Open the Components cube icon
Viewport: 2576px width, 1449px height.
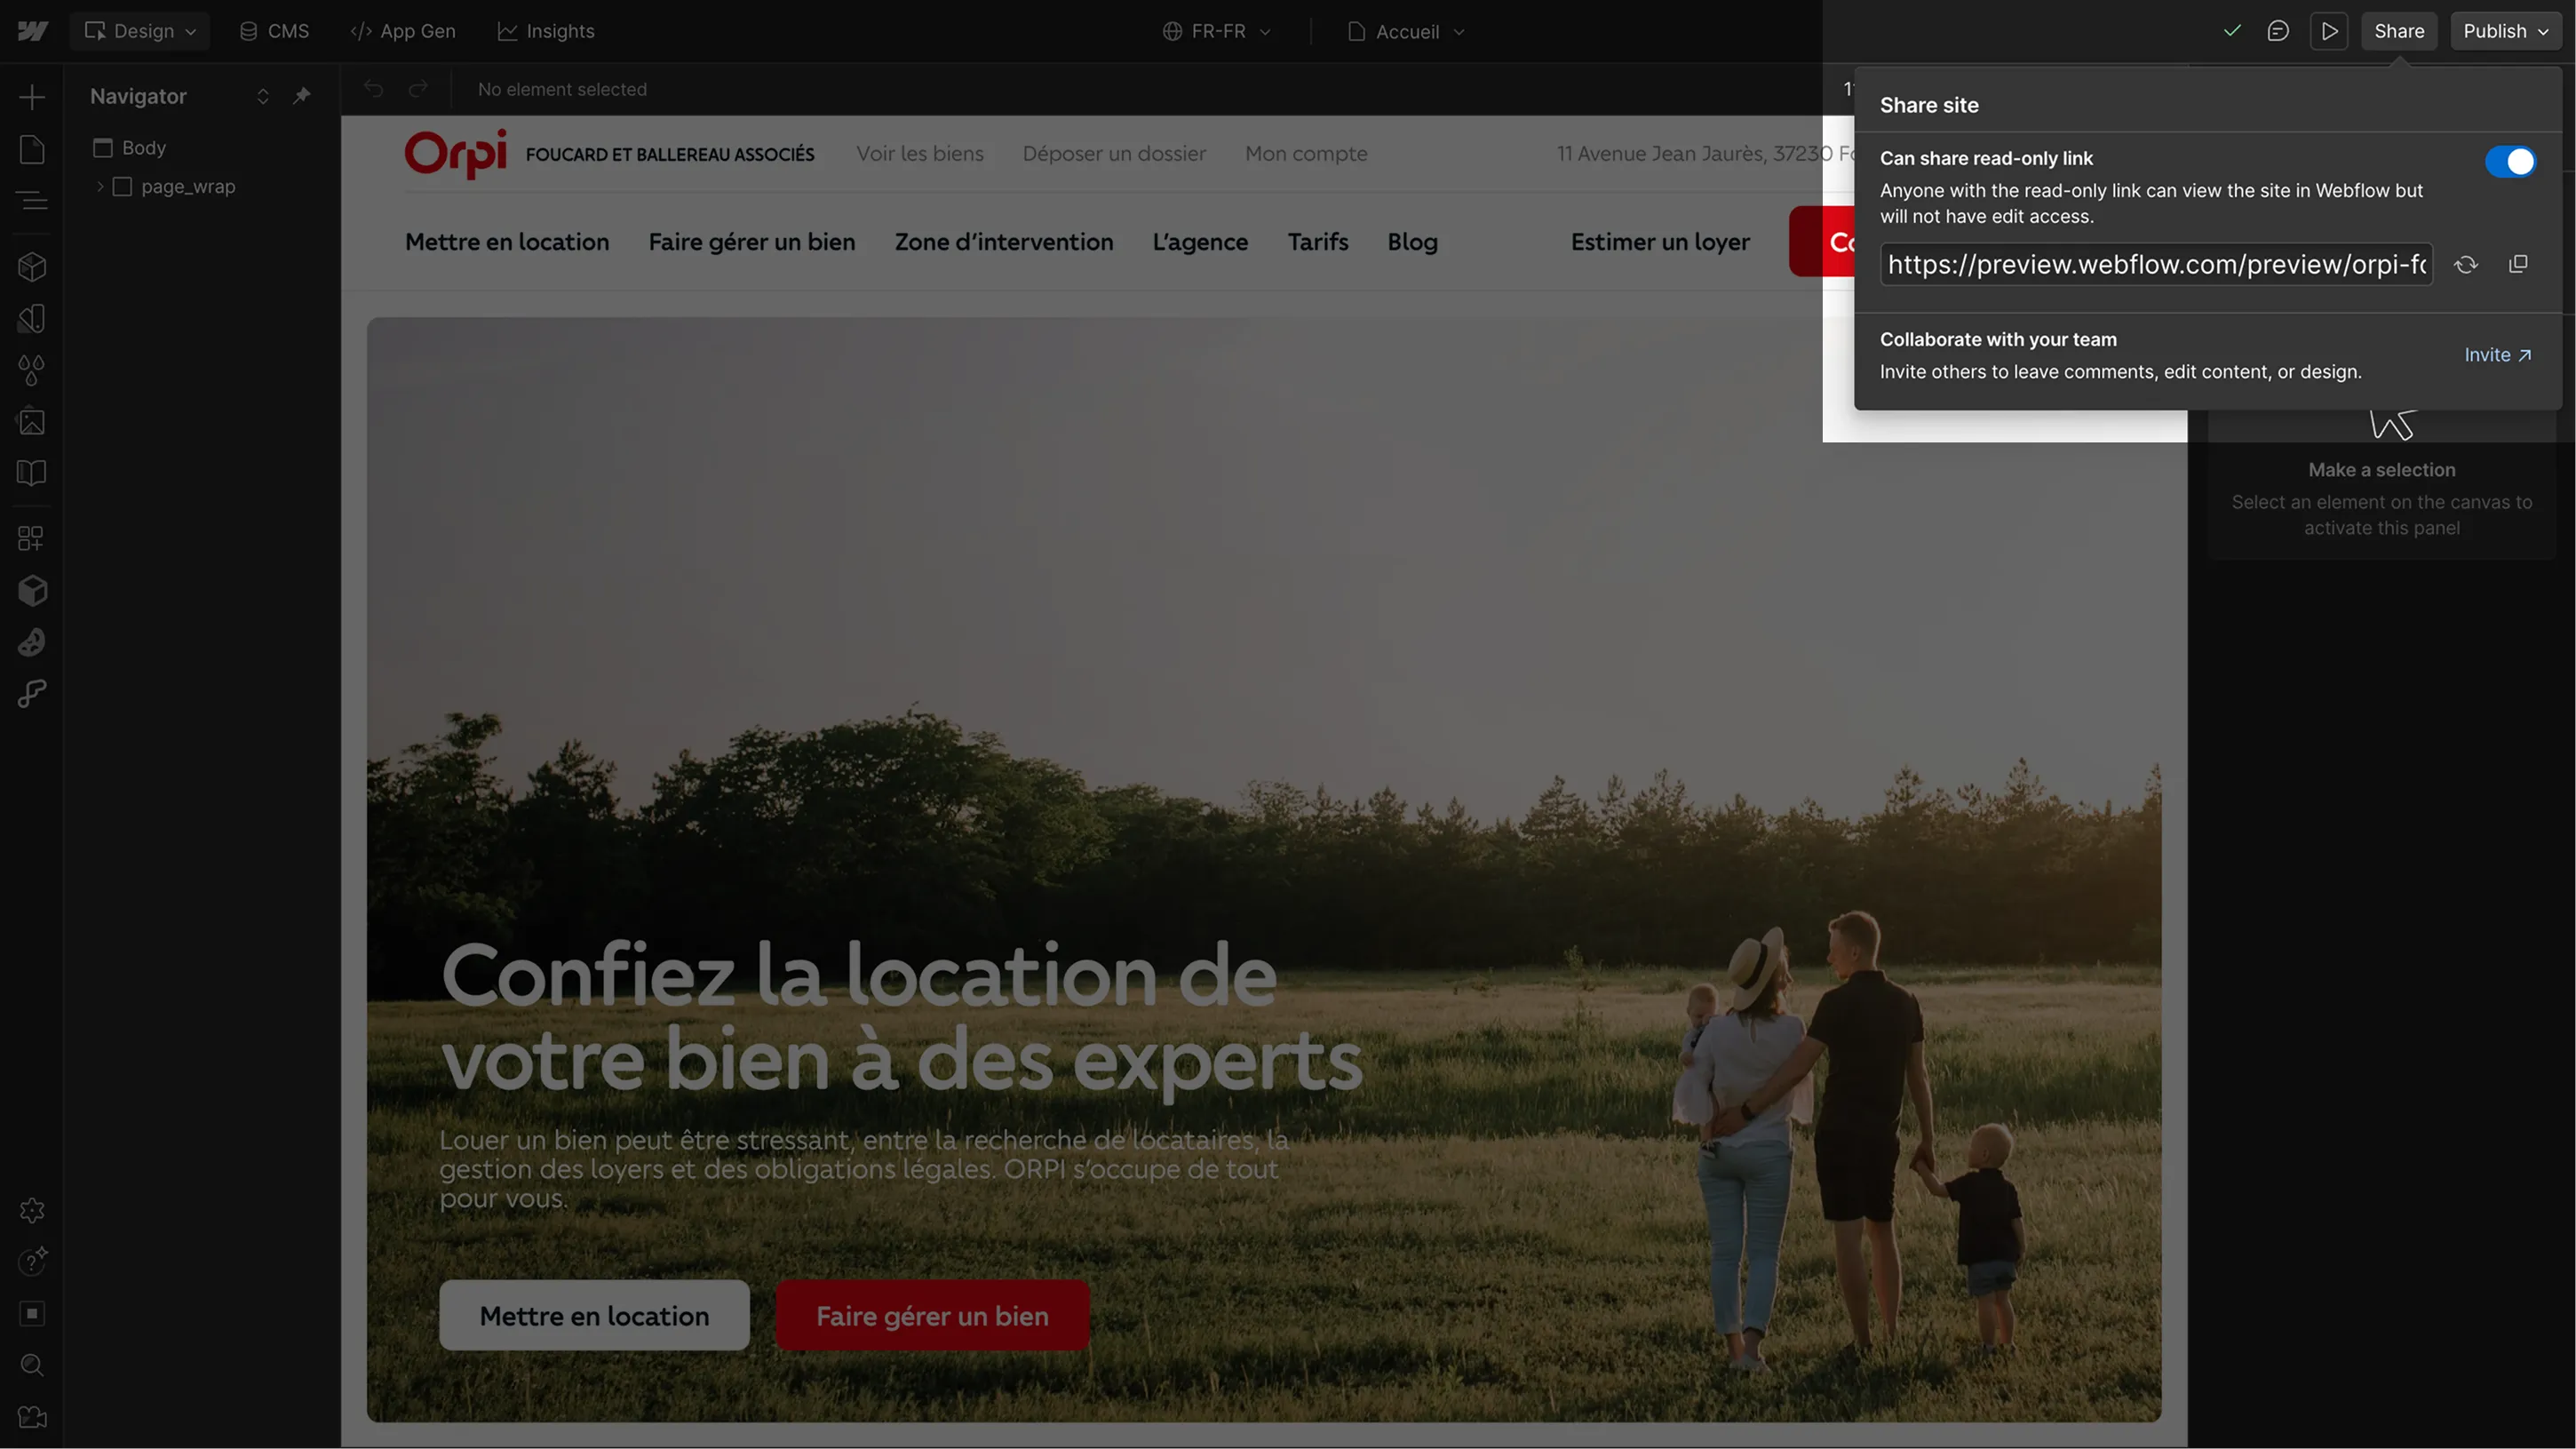pyautogui.click(x=32, y=267)
